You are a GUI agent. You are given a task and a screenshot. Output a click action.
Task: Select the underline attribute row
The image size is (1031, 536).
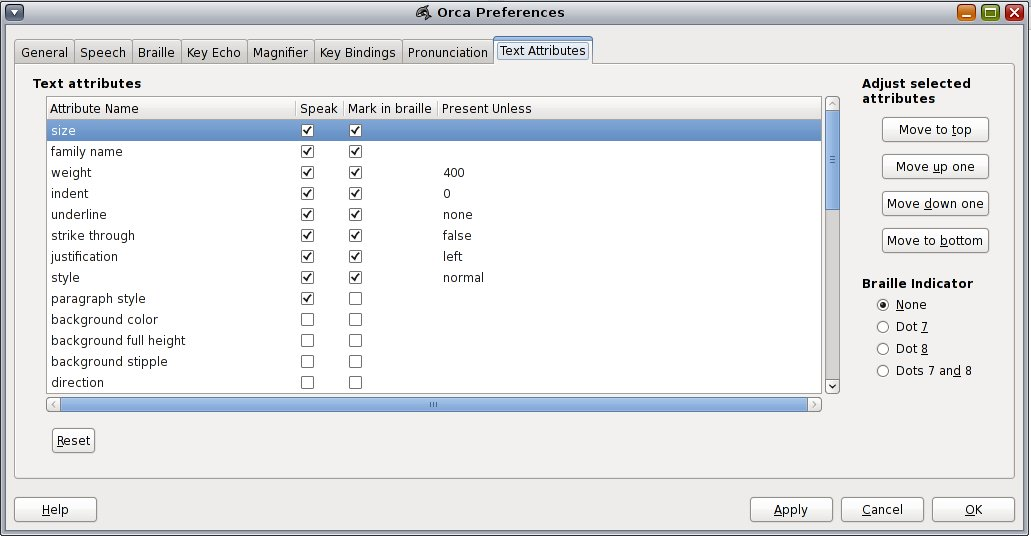click(x=434, y=214)
